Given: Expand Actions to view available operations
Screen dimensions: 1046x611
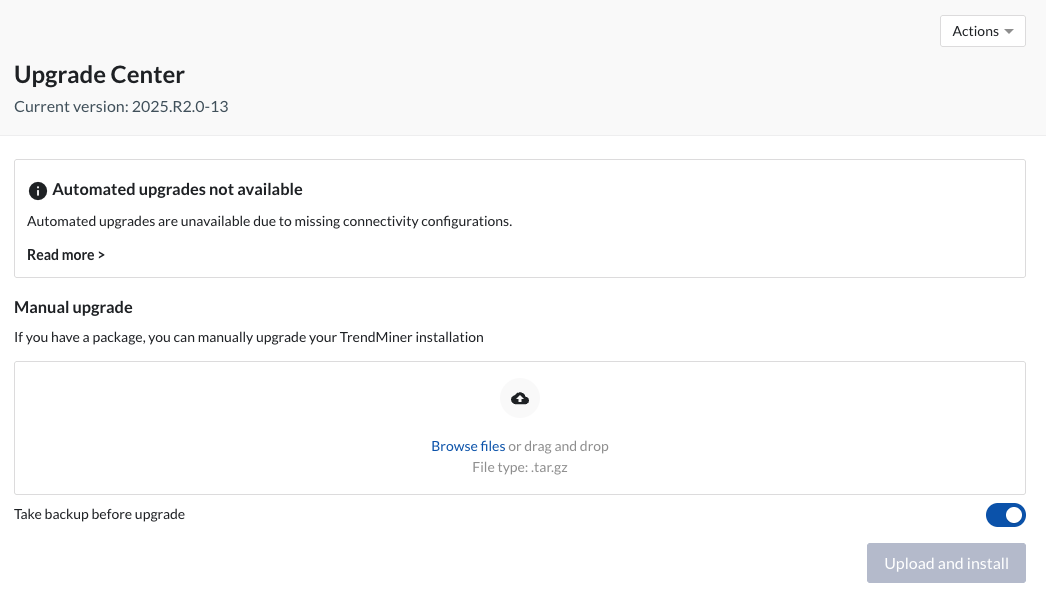Looking at the screenshot, I should click(982, 31).
